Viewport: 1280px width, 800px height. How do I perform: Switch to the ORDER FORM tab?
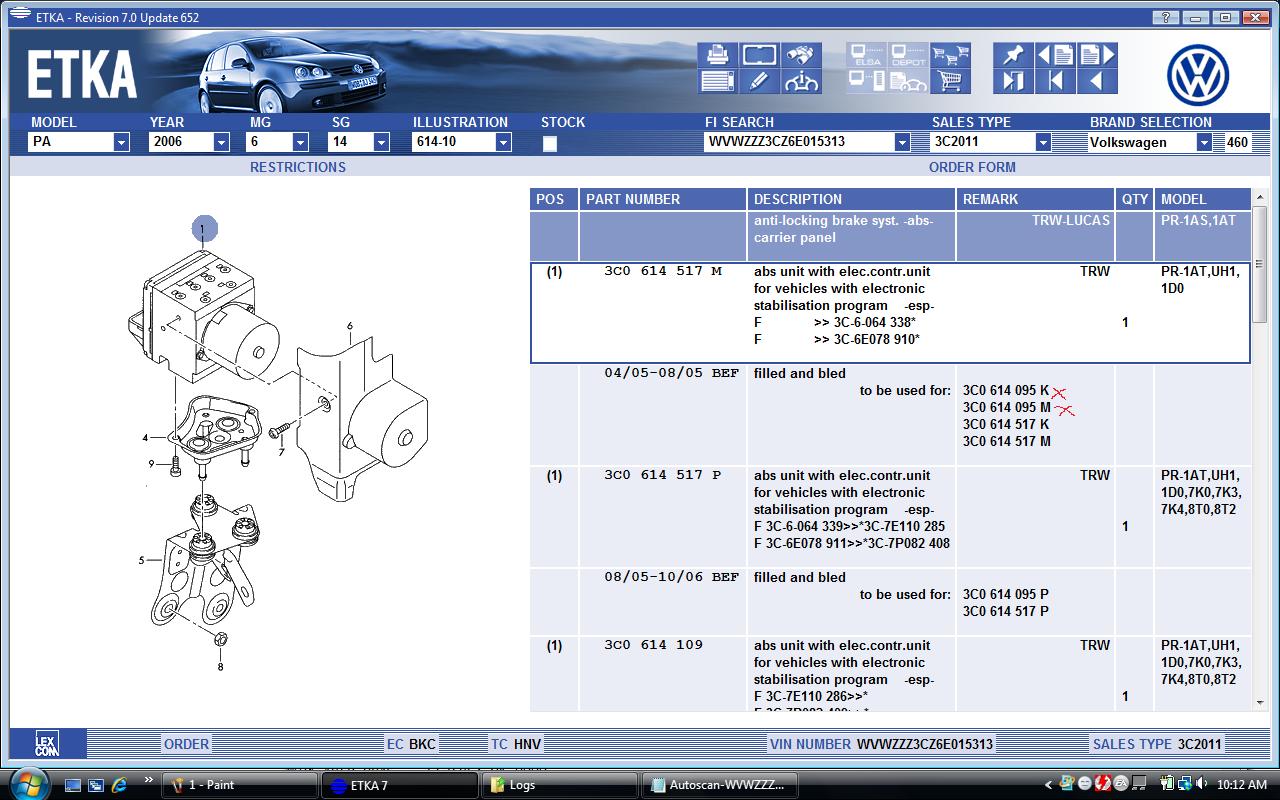click(x=972, y=167)
